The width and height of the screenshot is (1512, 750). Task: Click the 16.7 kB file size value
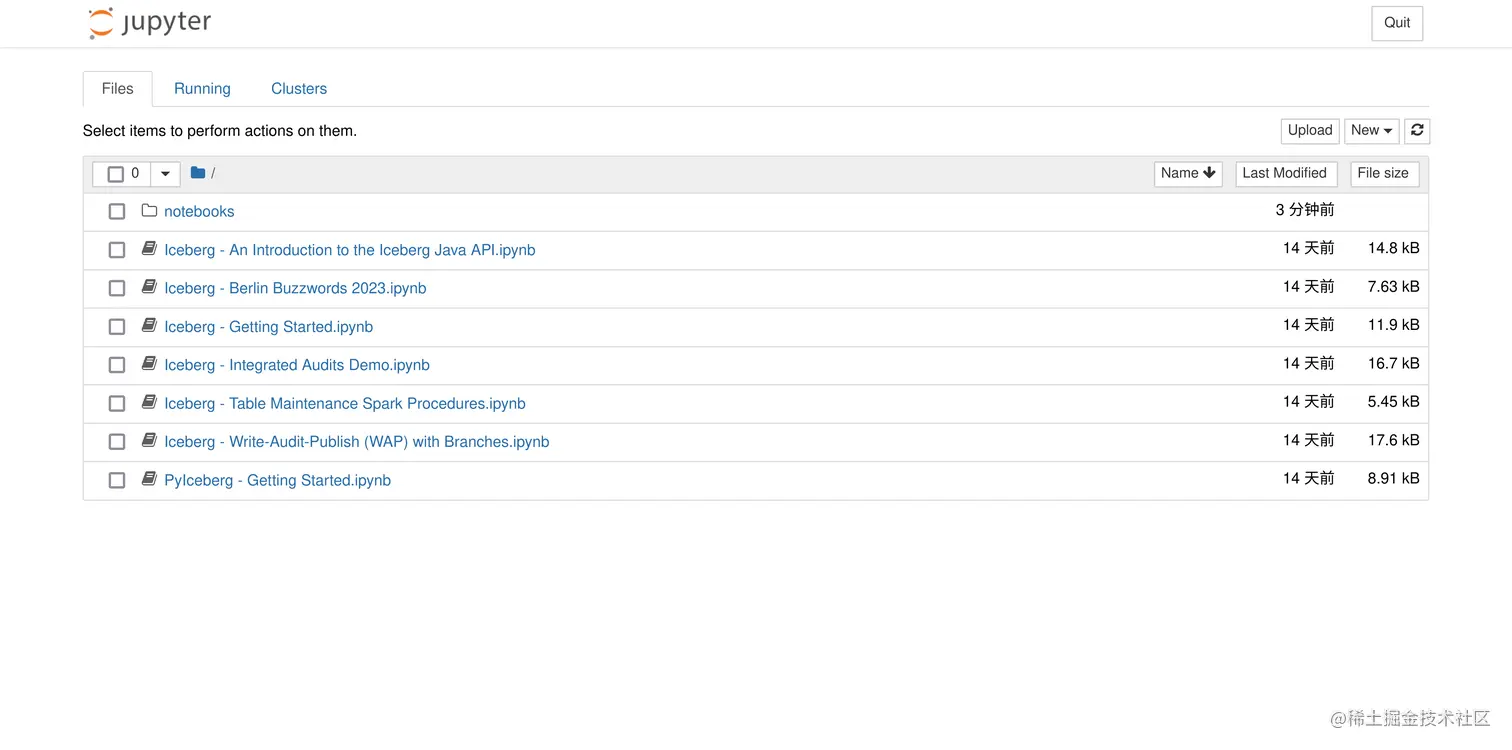(x=1394, y=363)
